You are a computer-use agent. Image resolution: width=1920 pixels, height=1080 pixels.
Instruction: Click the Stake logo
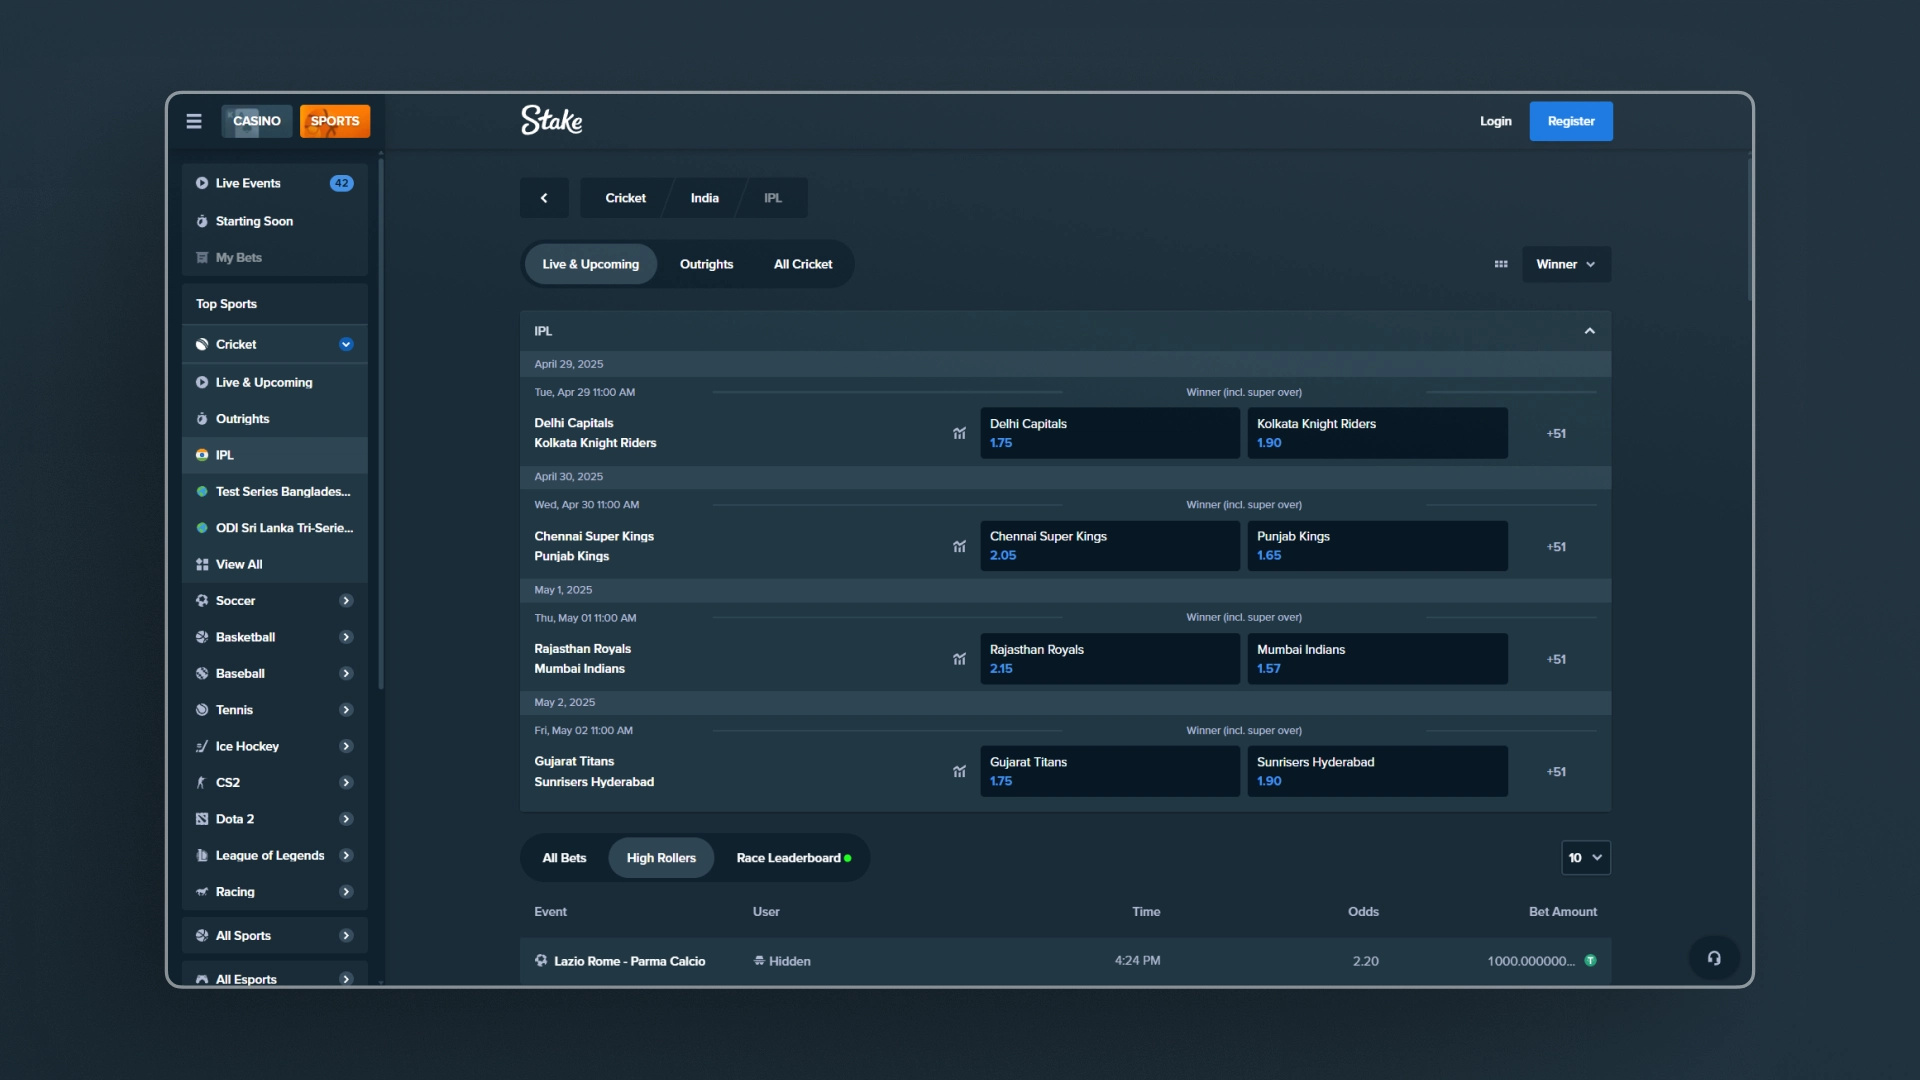pos(551,120)
